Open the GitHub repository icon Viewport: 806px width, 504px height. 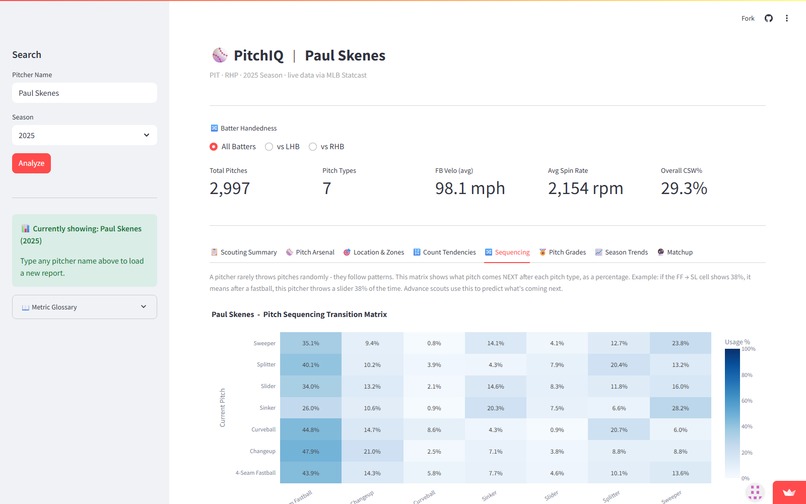[x=768, y=19]
